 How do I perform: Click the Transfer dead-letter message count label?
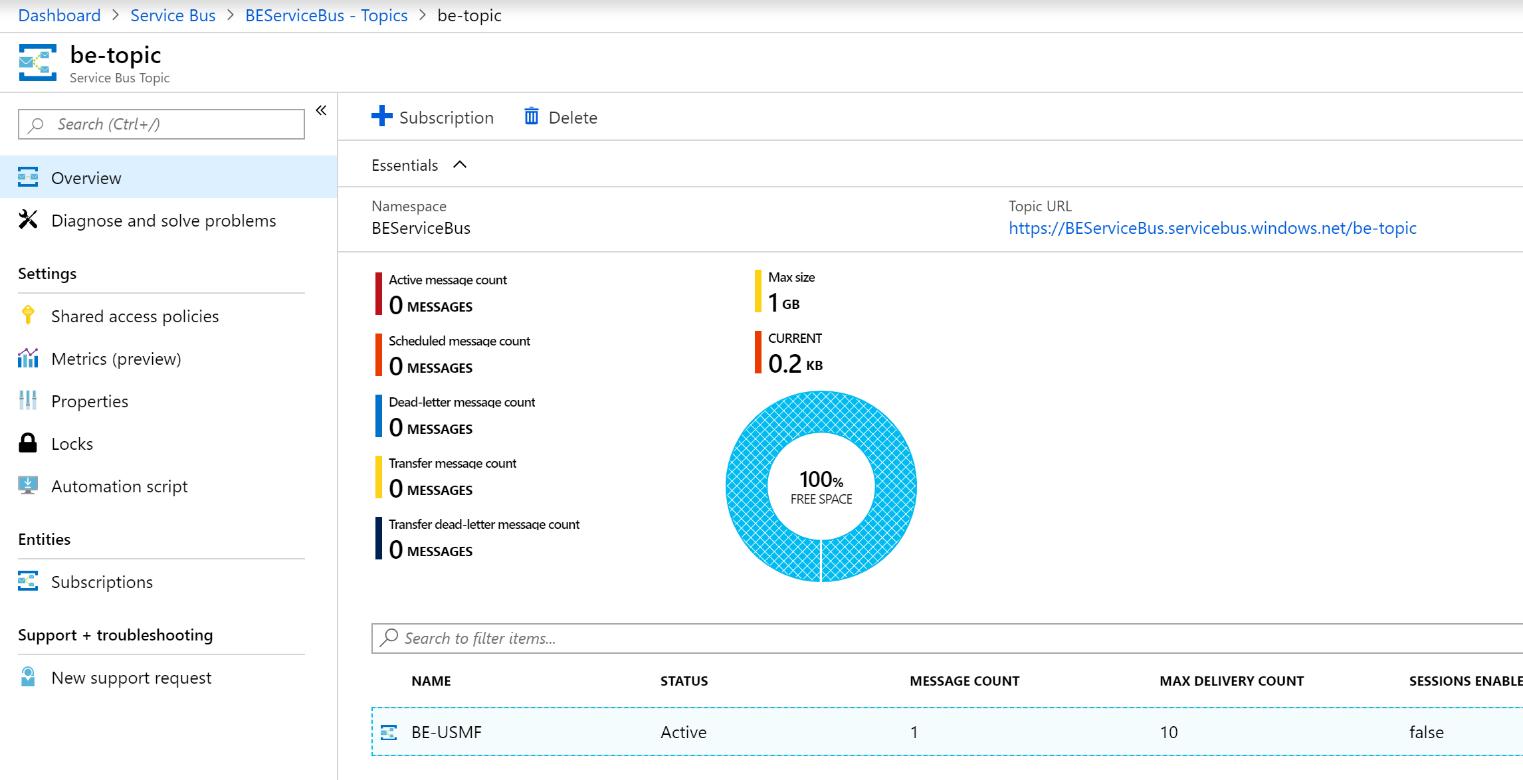point(484,524)
